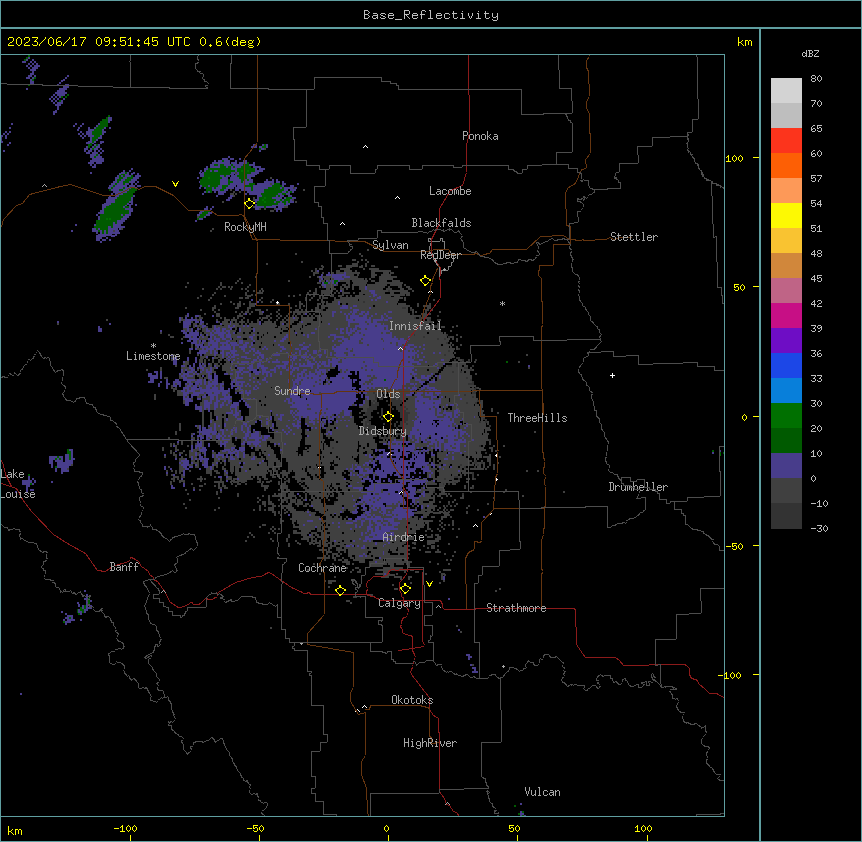Click the yellow V marker northwest of RockyMH
The width and height of the screenshot is (862, 842).
[175, 184]
